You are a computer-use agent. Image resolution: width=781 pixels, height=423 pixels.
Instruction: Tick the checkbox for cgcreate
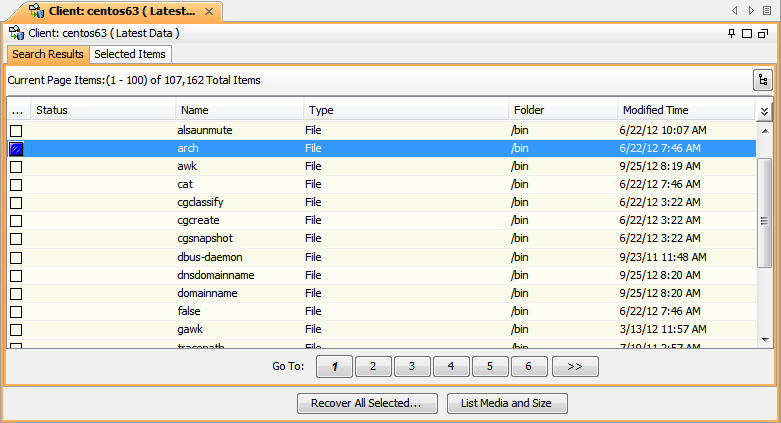[x=16, y=221]
